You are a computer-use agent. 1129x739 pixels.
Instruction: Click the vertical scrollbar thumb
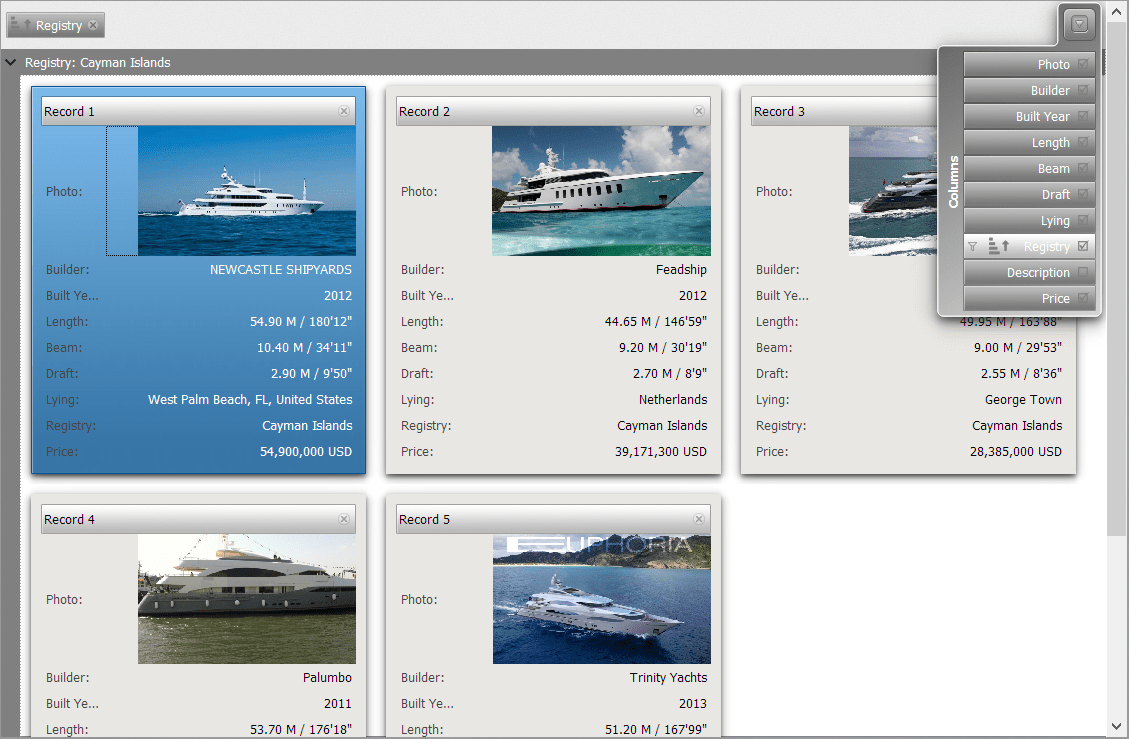1117,277
